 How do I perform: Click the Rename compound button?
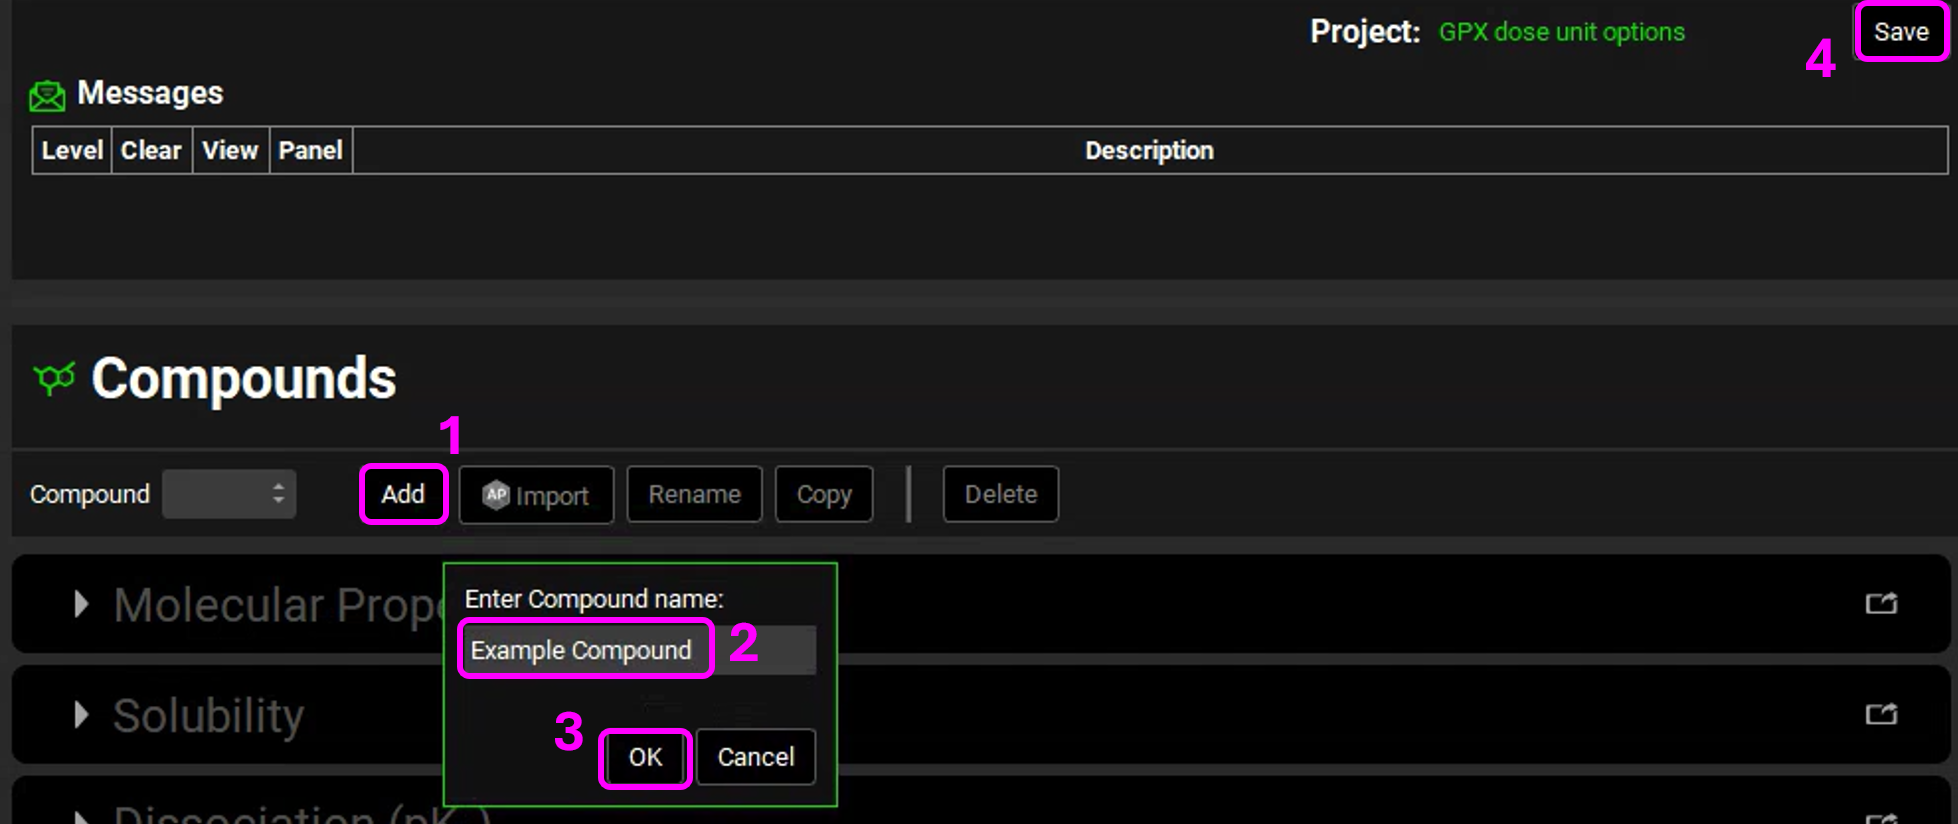tap(694, 494)
